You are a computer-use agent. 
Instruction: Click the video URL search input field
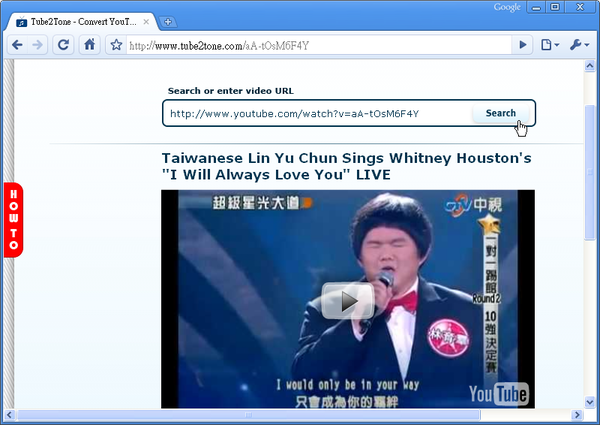(x=318, y=113)
